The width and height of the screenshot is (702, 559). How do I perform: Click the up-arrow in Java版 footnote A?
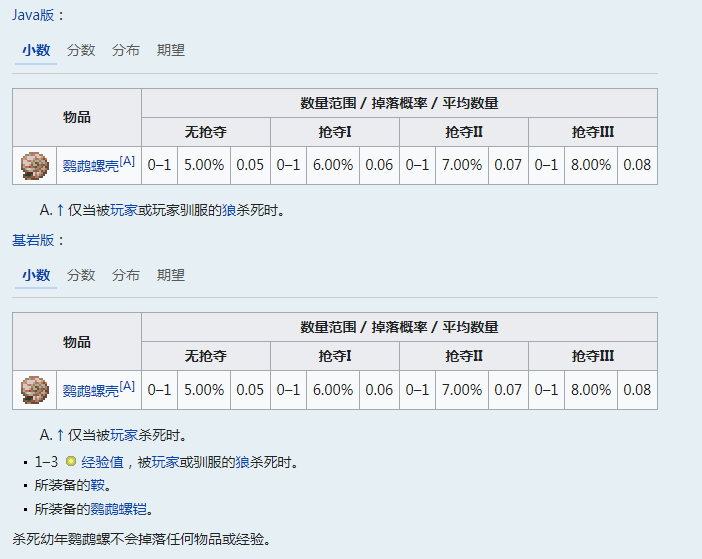(x=60, y=210)
